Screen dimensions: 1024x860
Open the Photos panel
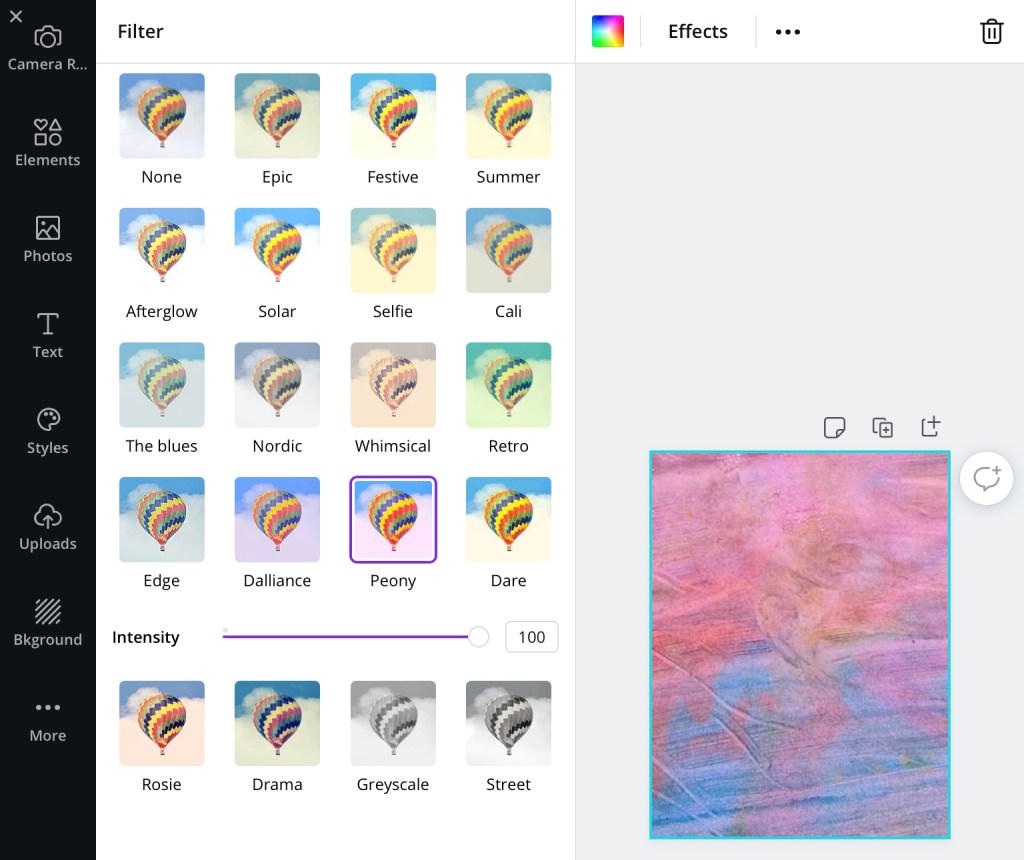click(x=47, y=239)
